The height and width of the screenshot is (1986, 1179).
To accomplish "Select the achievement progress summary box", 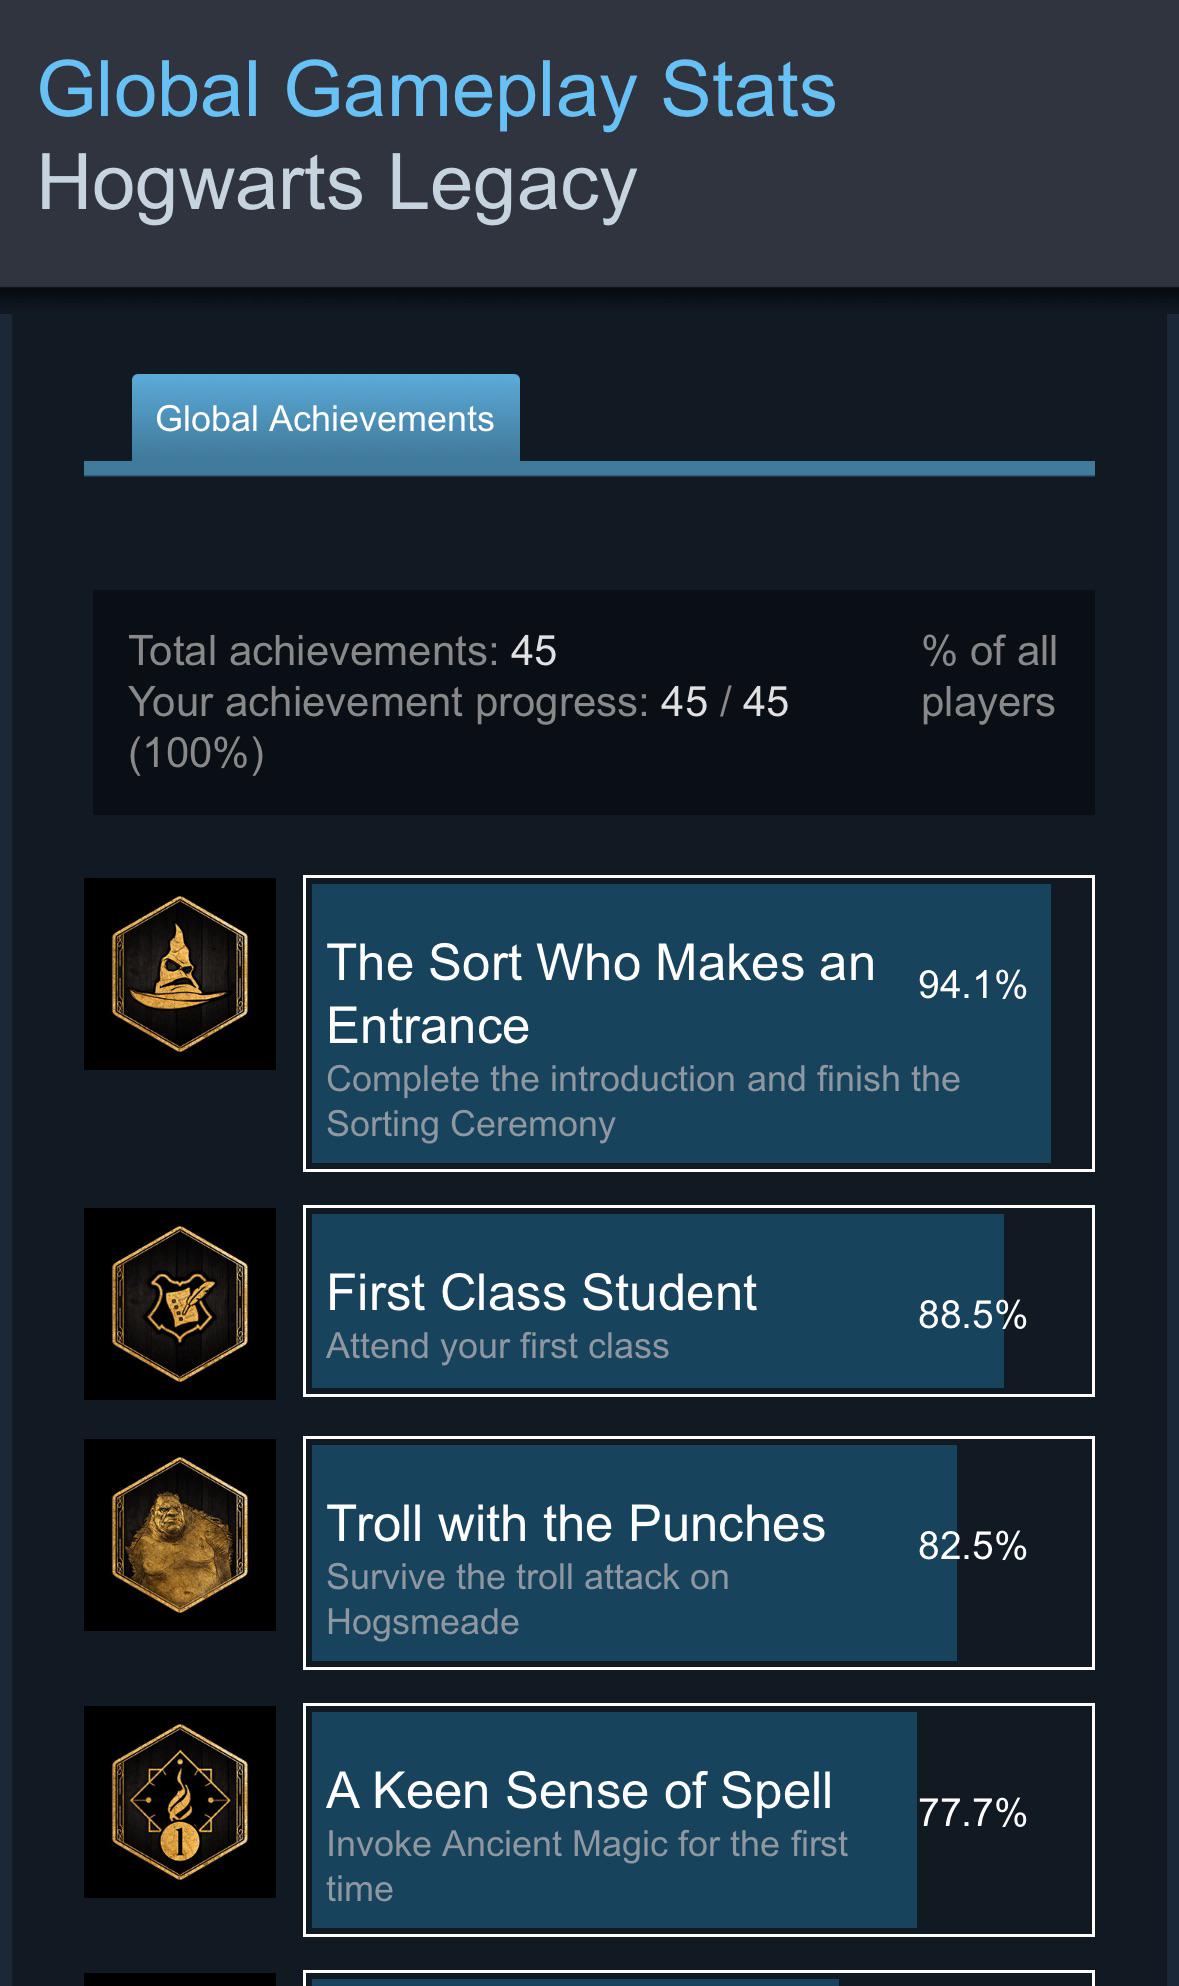I will point(595,700).
